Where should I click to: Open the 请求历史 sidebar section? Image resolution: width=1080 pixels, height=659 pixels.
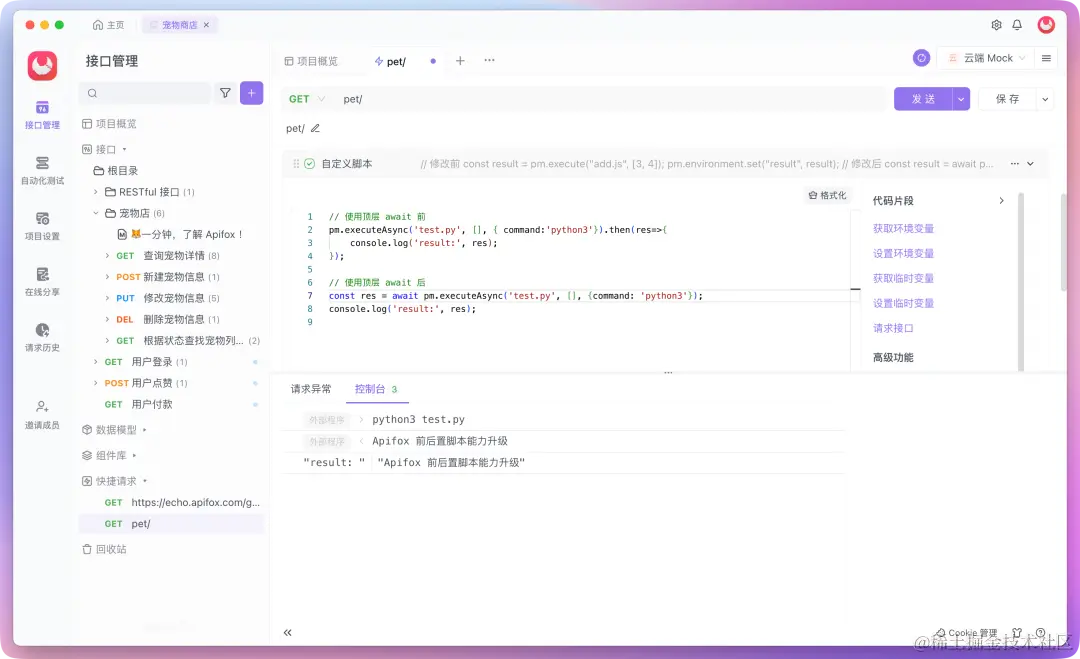click(42, 338)
